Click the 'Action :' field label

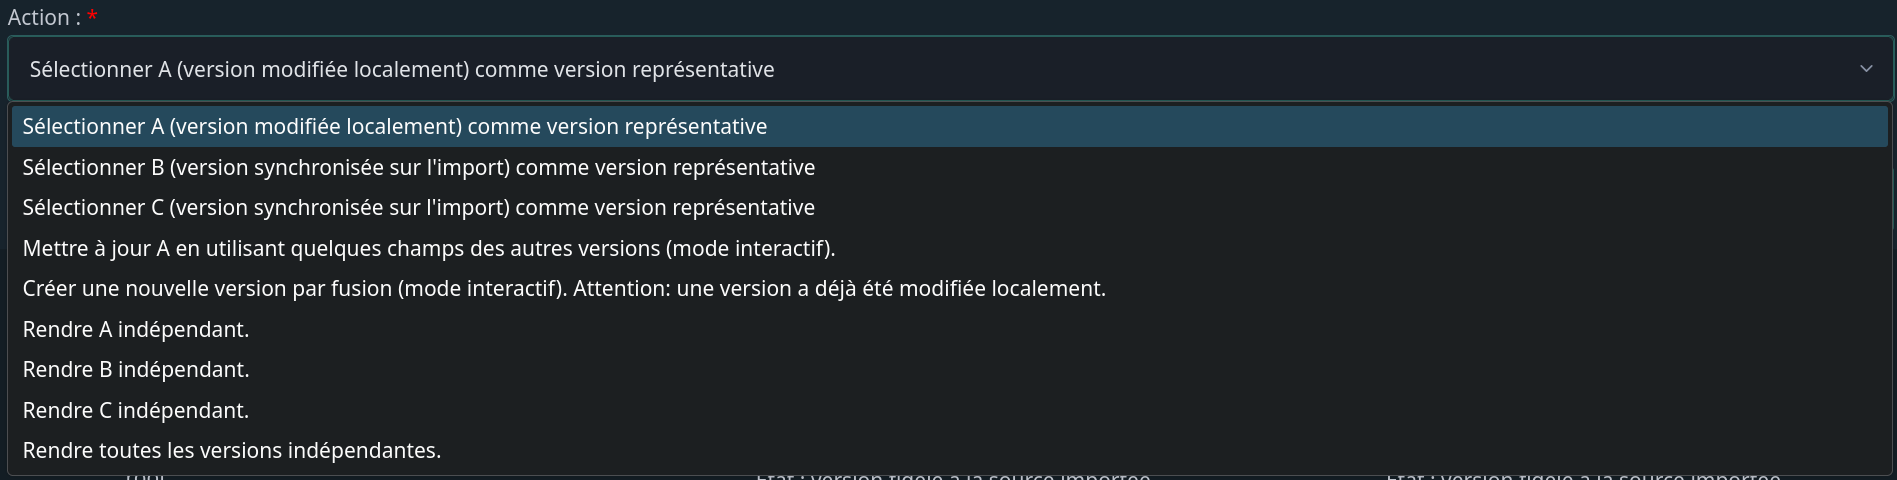pos(44,17)
